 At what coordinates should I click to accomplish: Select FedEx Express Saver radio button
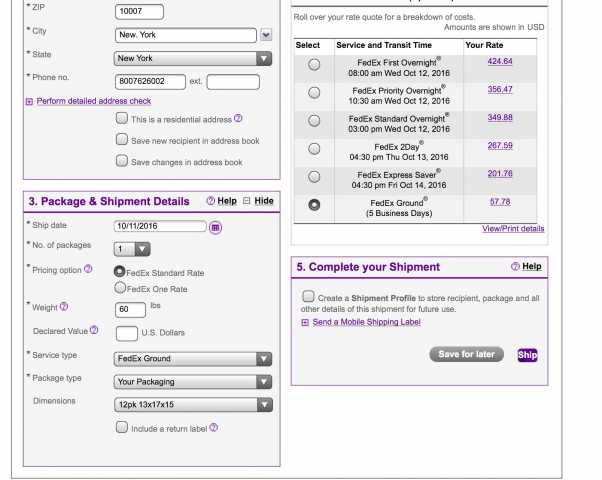click(314, 177)
